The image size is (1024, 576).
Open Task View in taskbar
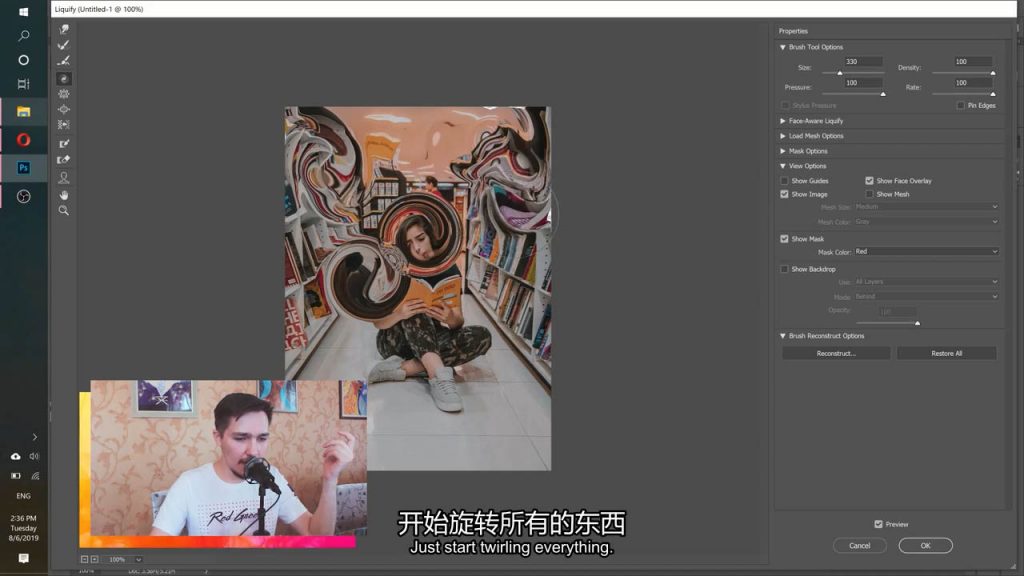coord(24,84)
